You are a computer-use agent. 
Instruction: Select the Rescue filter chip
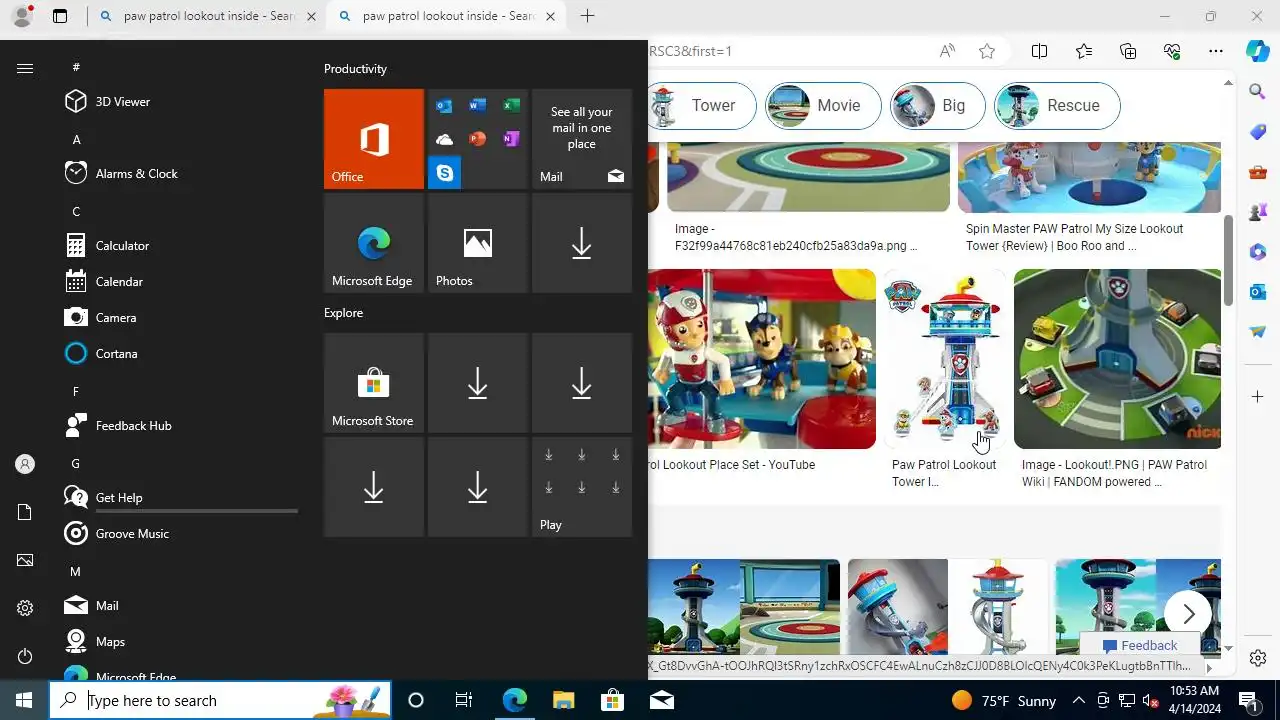pyautogui.click(x=1057, y=106)
